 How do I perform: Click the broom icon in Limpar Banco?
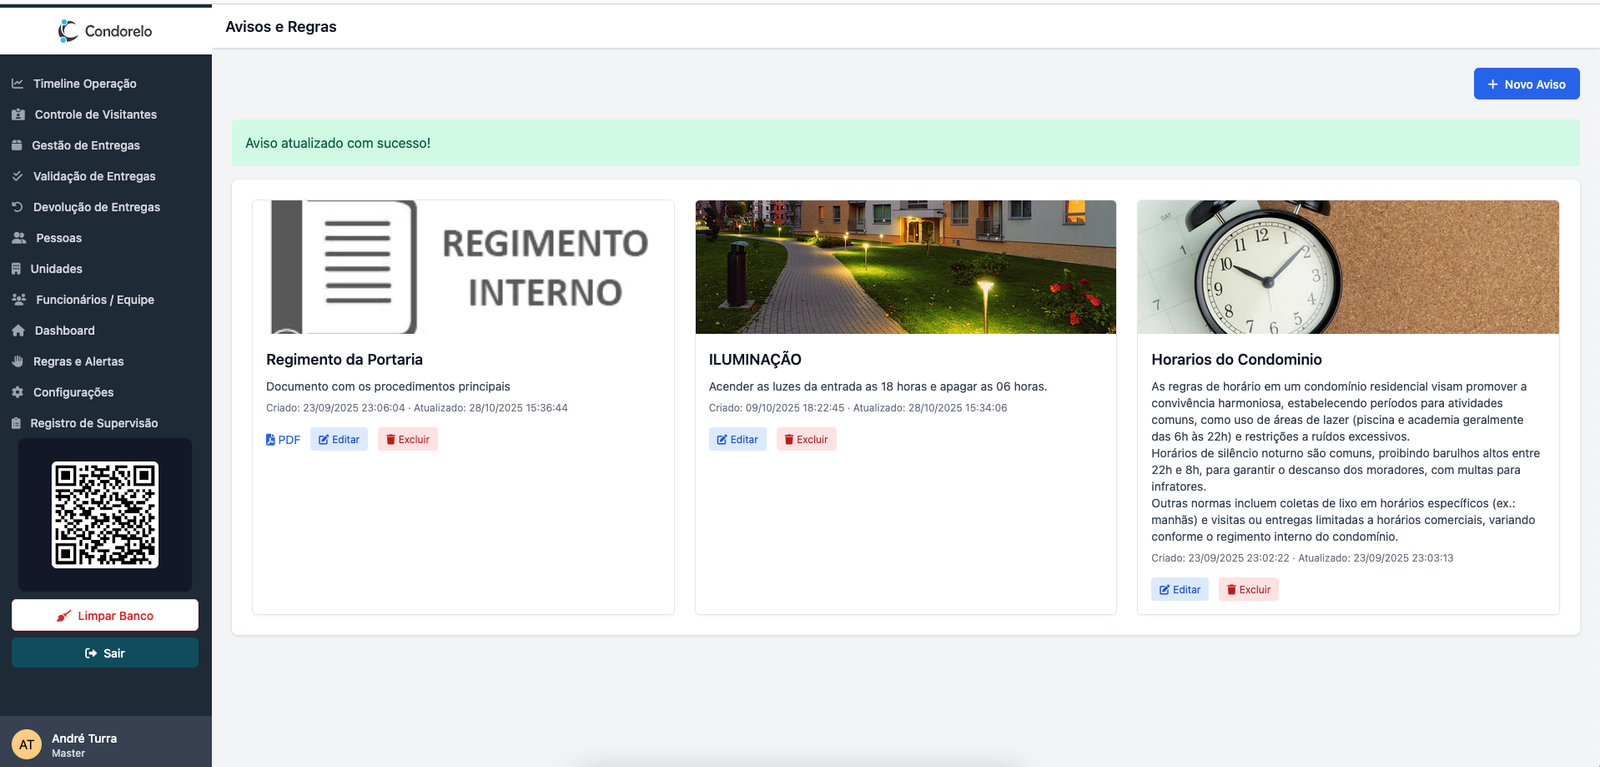click(x=64, y=616)
